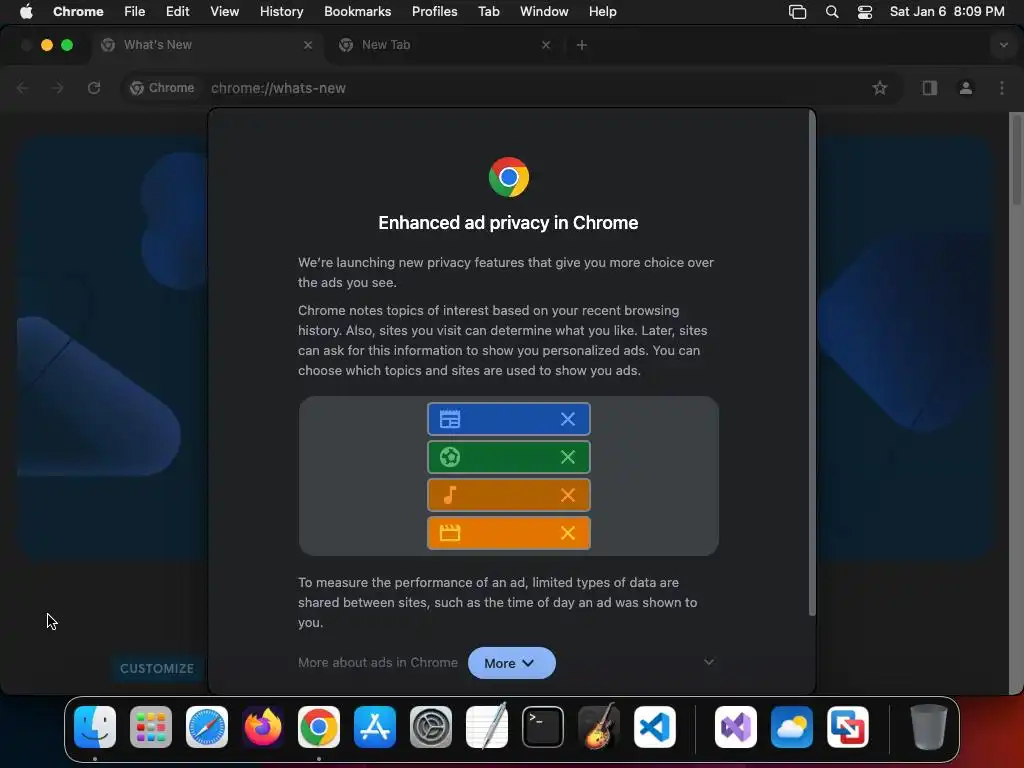This screenshot has width=1024, height=768.
Task: Open the History menu
Action: pos(281,11)
